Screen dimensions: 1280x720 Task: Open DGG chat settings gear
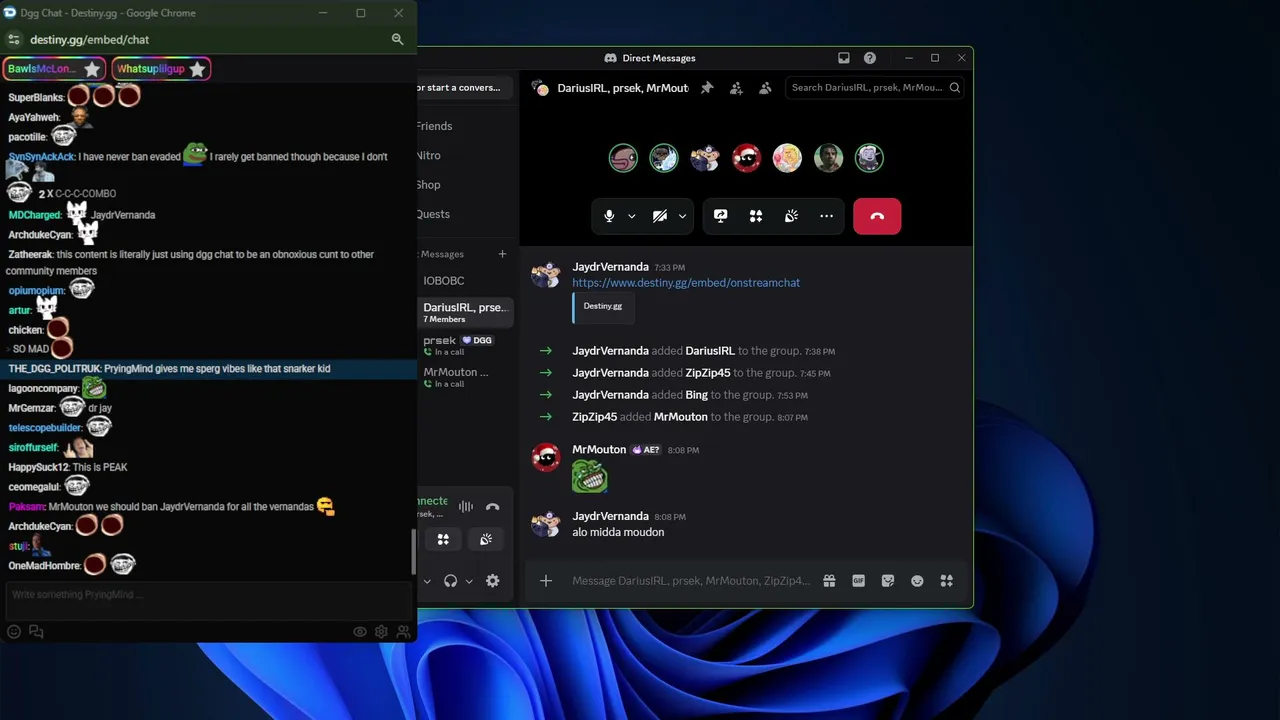point(381,632)
